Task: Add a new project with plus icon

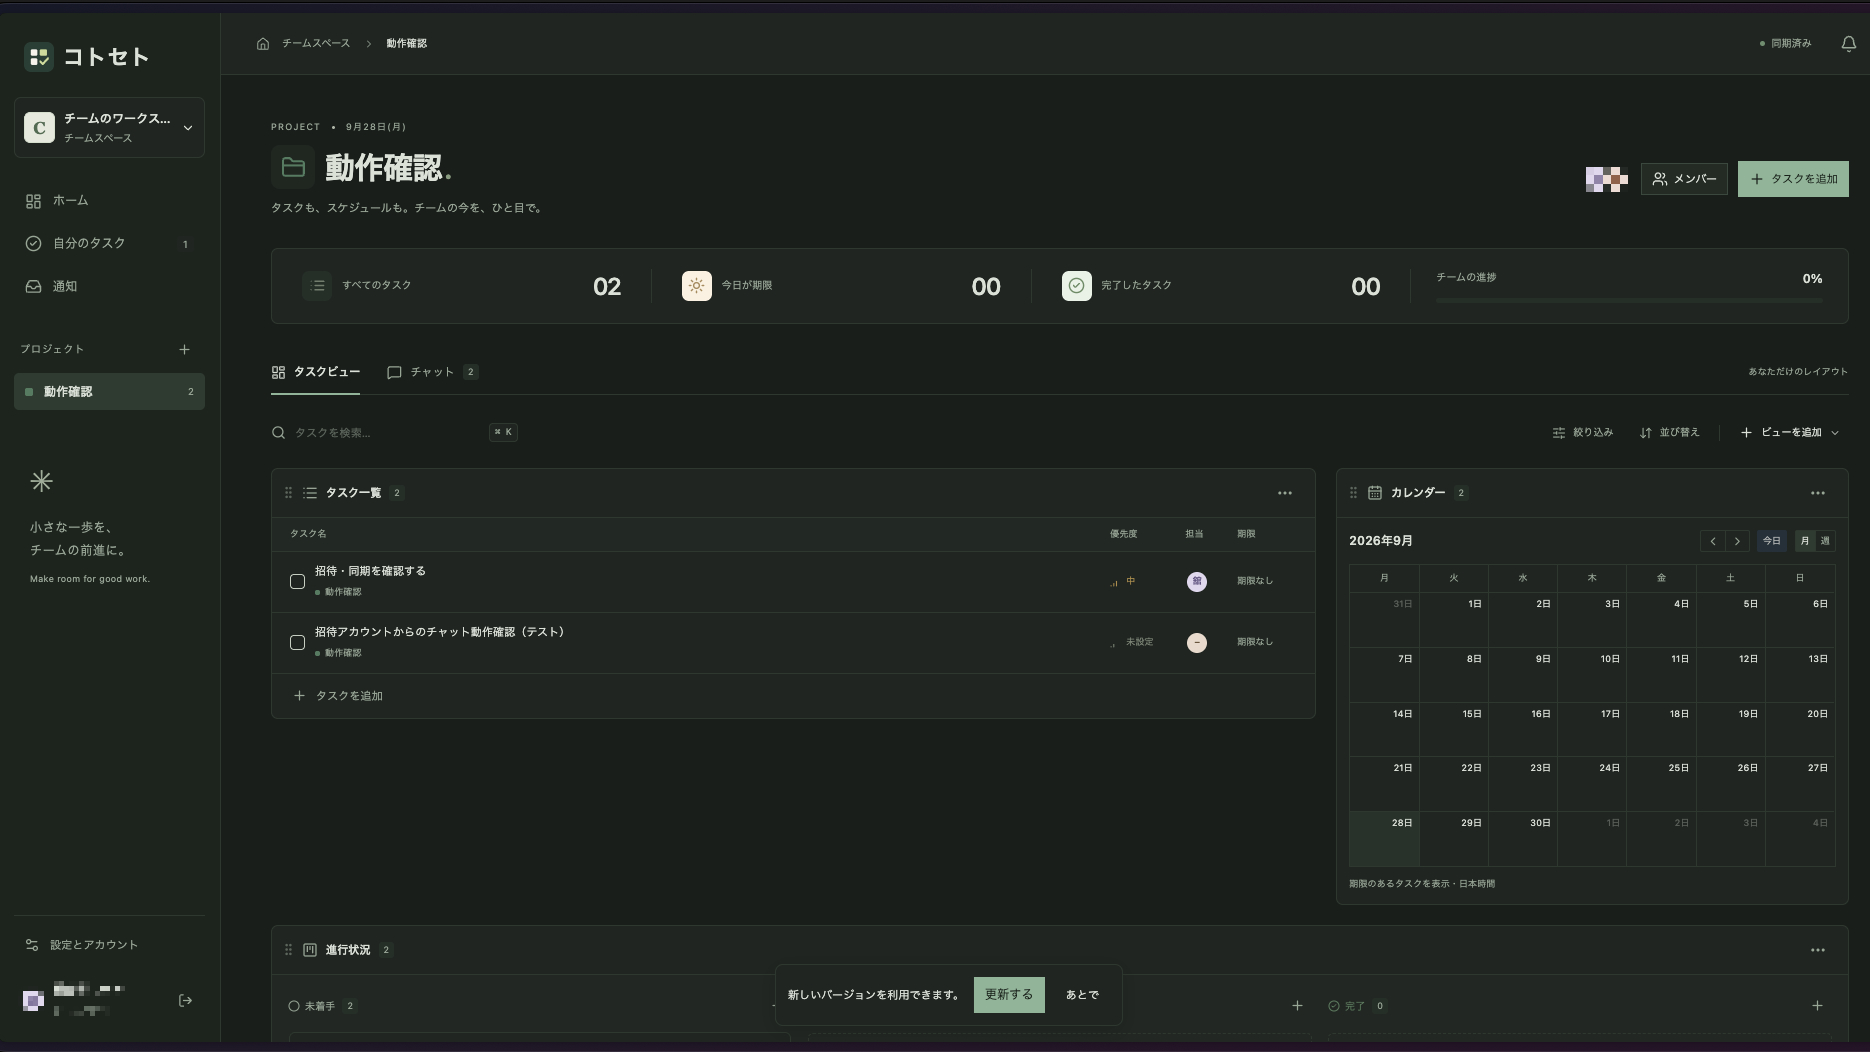Action: 184,350
